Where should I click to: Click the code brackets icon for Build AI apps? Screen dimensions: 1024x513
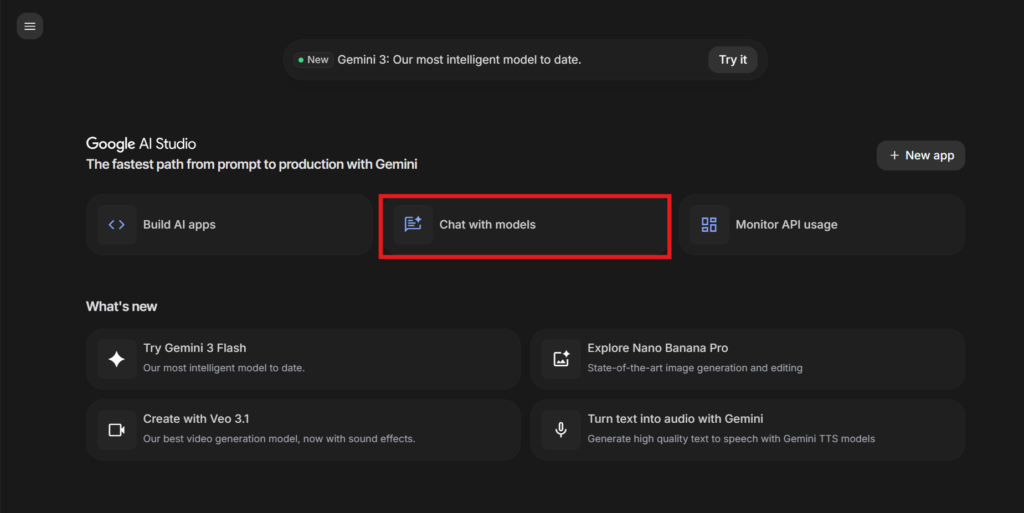tap(117, 225)
